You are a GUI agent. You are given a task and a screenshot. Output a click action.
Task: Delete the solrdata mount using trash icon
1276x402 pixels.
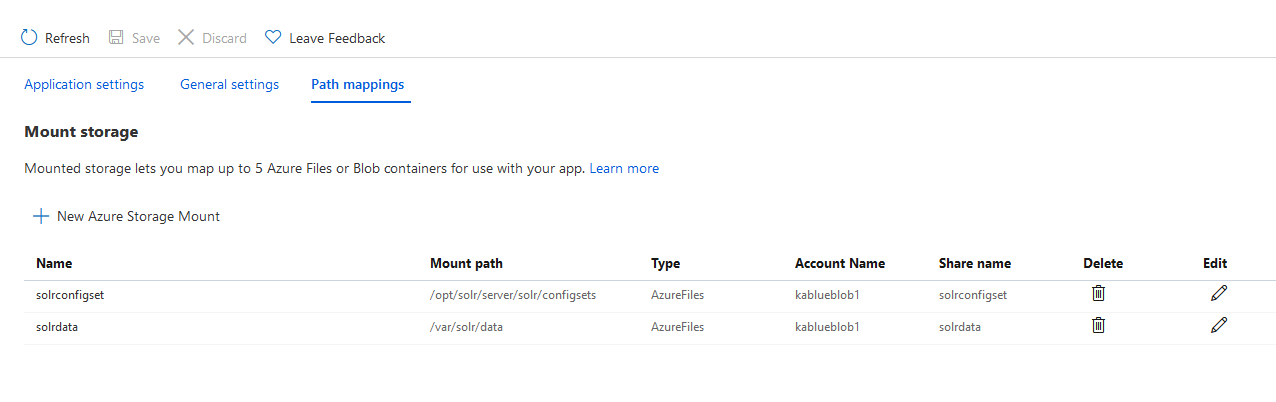click(1098, 325)
